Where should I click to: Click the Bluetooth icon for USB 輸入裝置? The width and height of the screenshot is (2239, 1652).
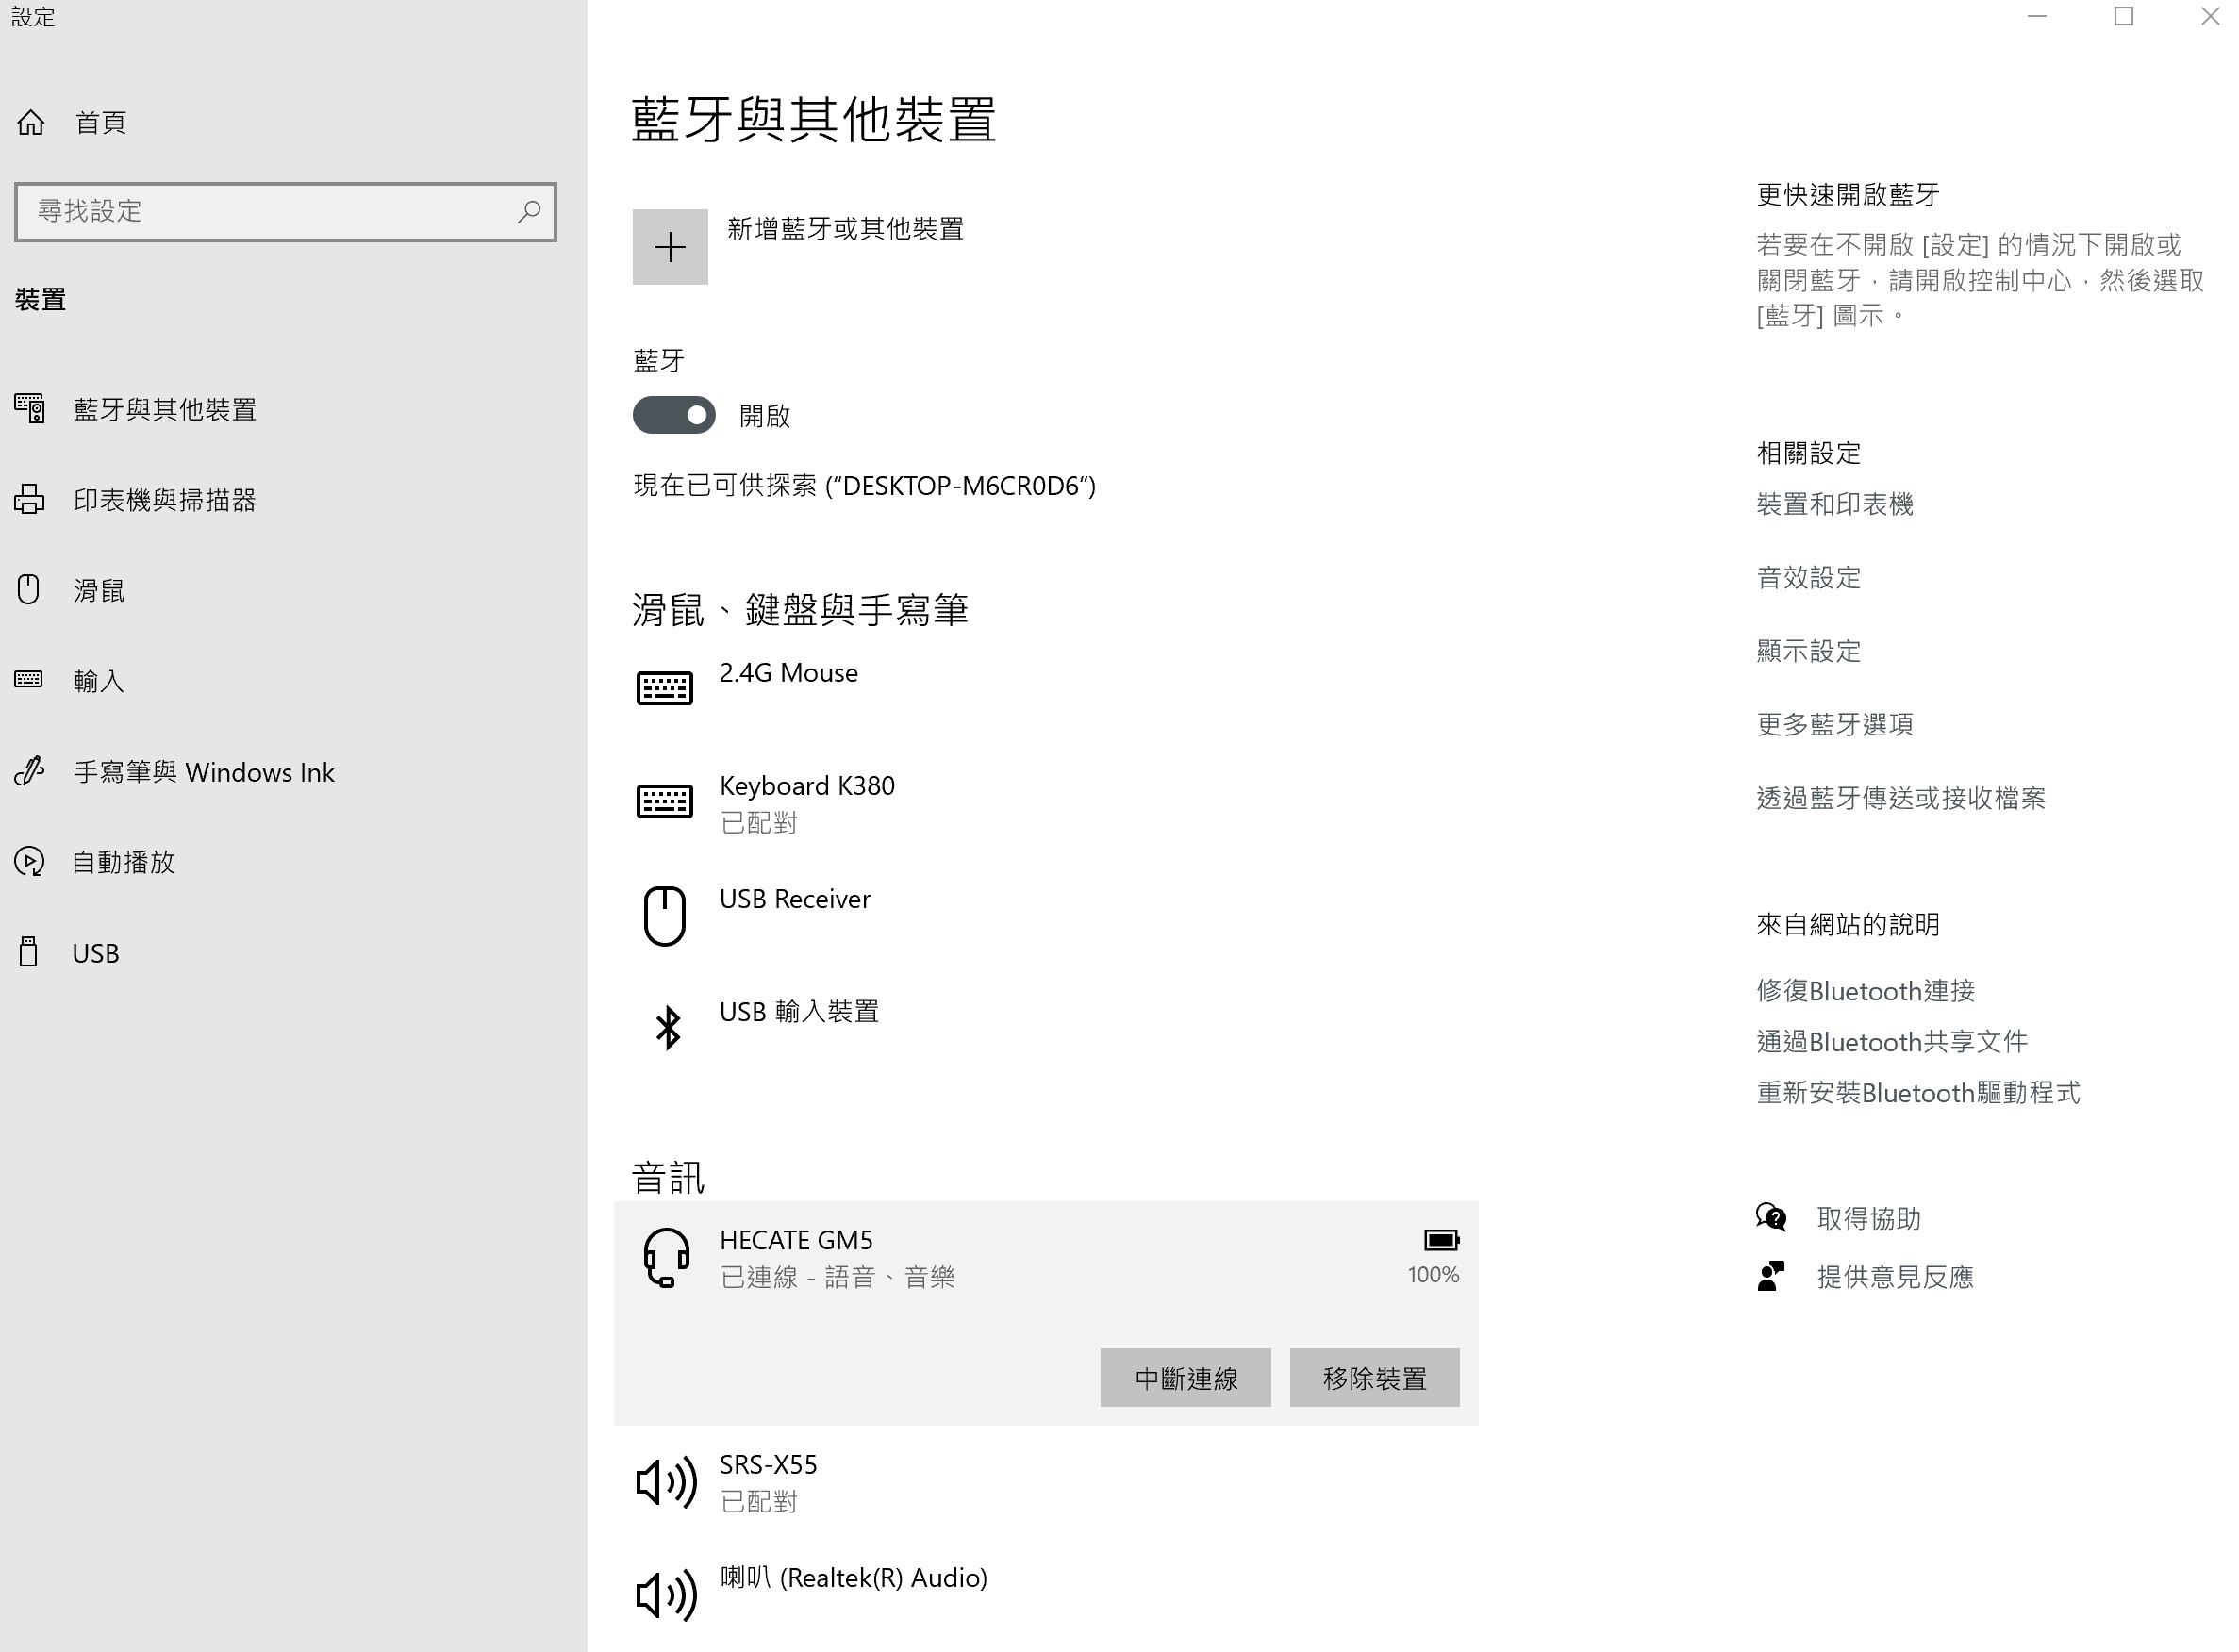click(x=667, y=1027)
